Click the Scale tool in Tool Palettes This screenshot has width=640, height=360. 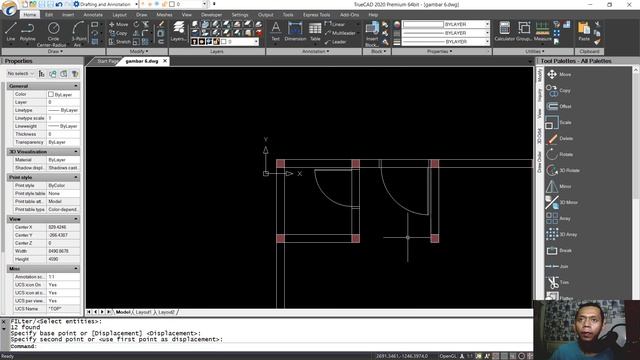pyautogui.click(x=558, y=122)
